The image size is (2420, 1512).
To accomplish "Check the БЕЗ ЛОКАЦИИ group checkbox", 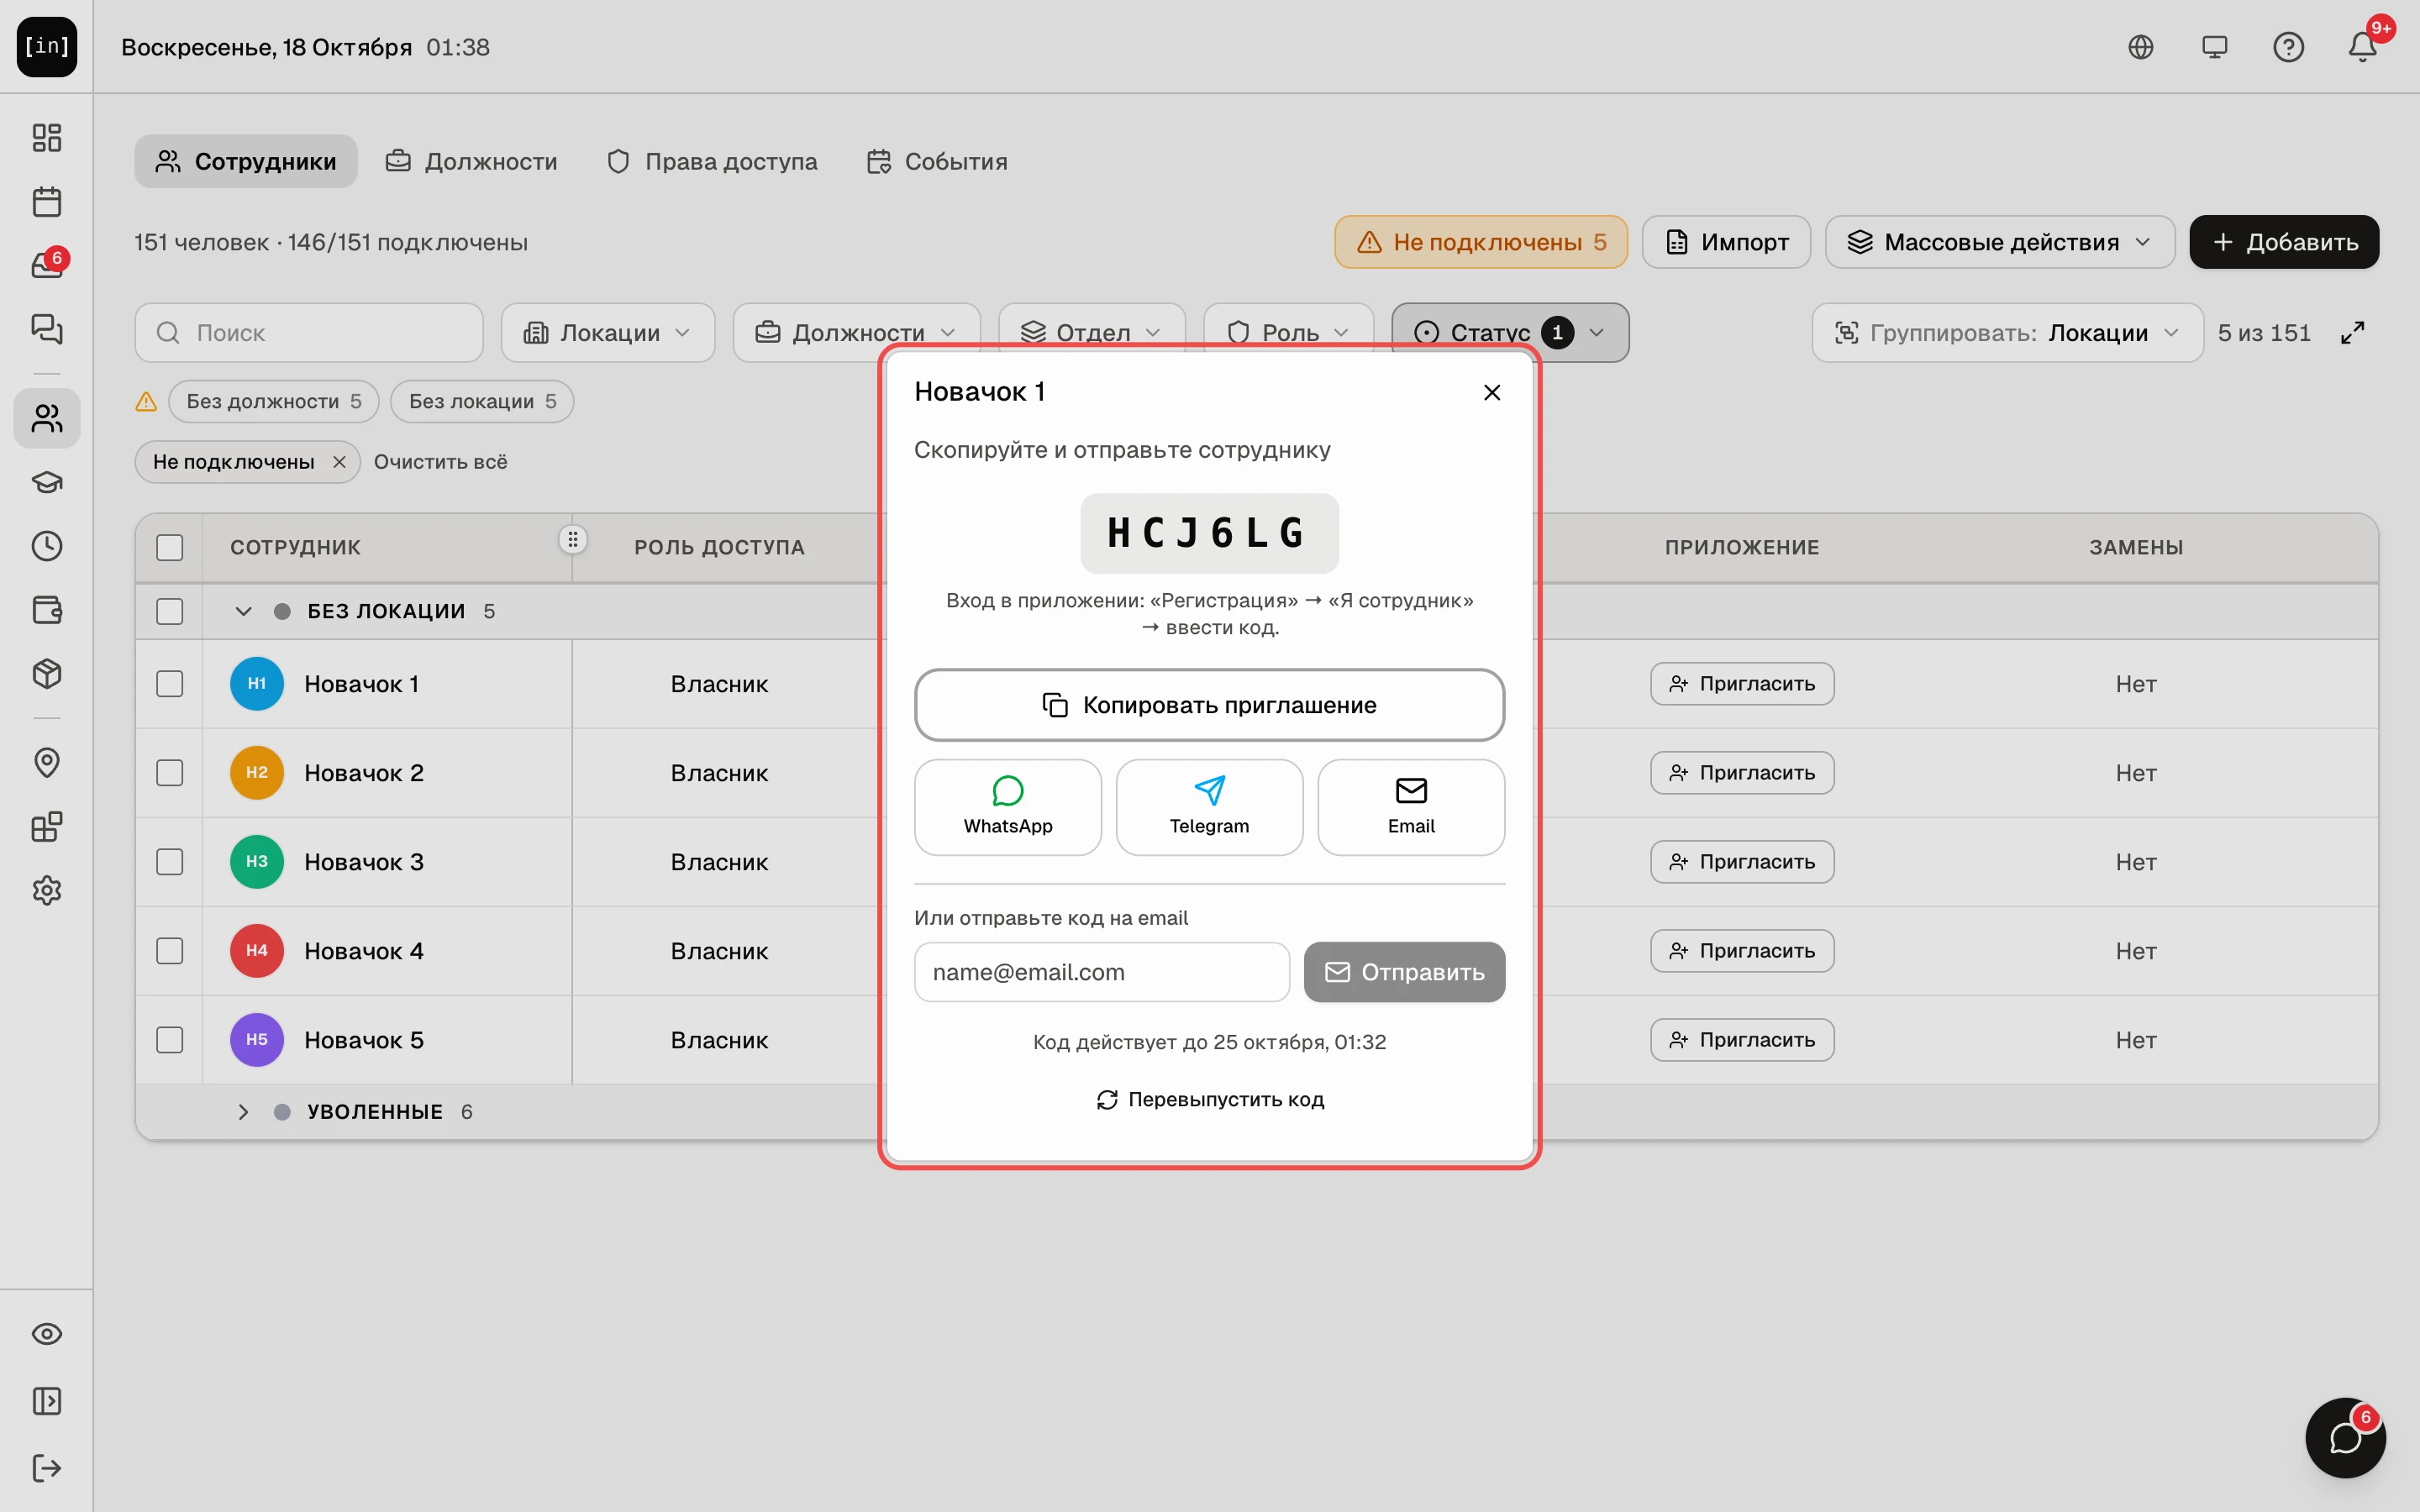I will coord(170,611).
